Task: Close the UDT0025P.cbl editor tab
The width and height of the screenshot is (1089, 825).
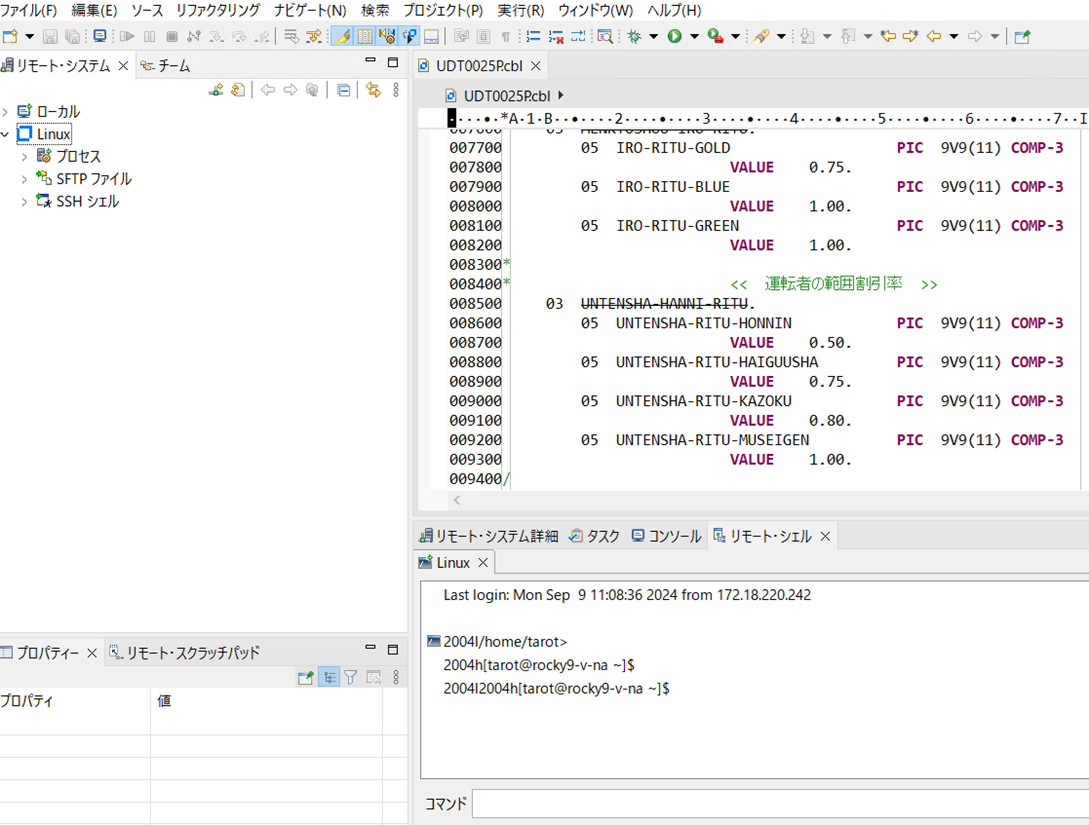Action: tap(535, 66)
